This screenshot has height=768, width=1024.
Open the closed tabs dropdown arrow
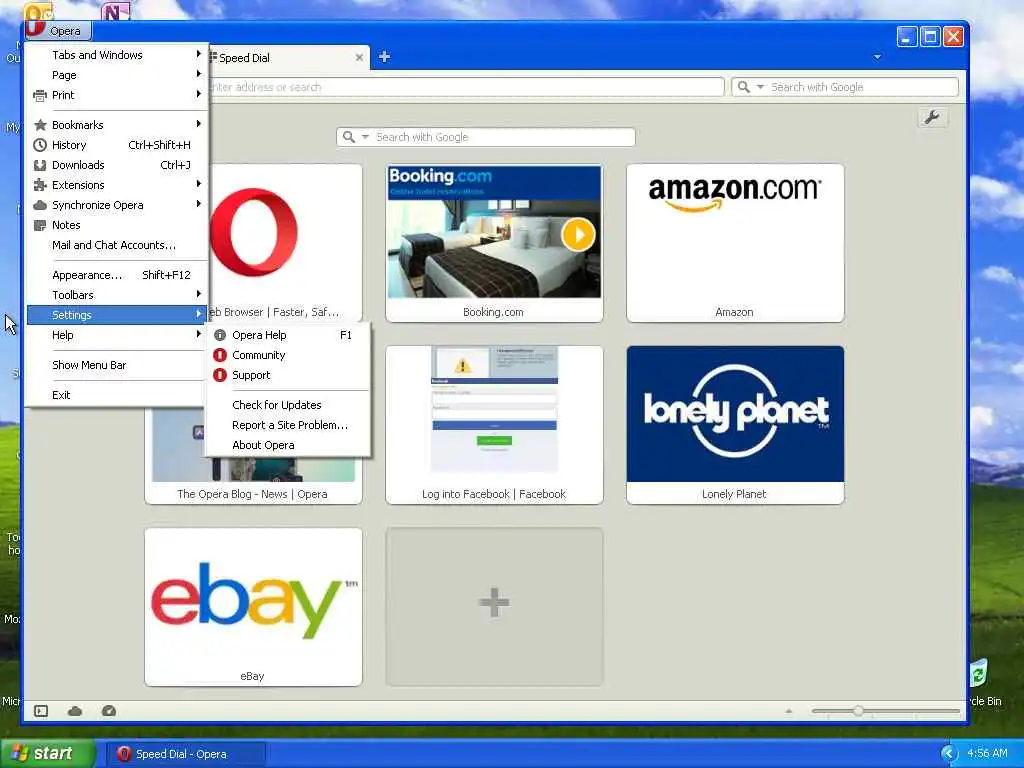point(877,57)
